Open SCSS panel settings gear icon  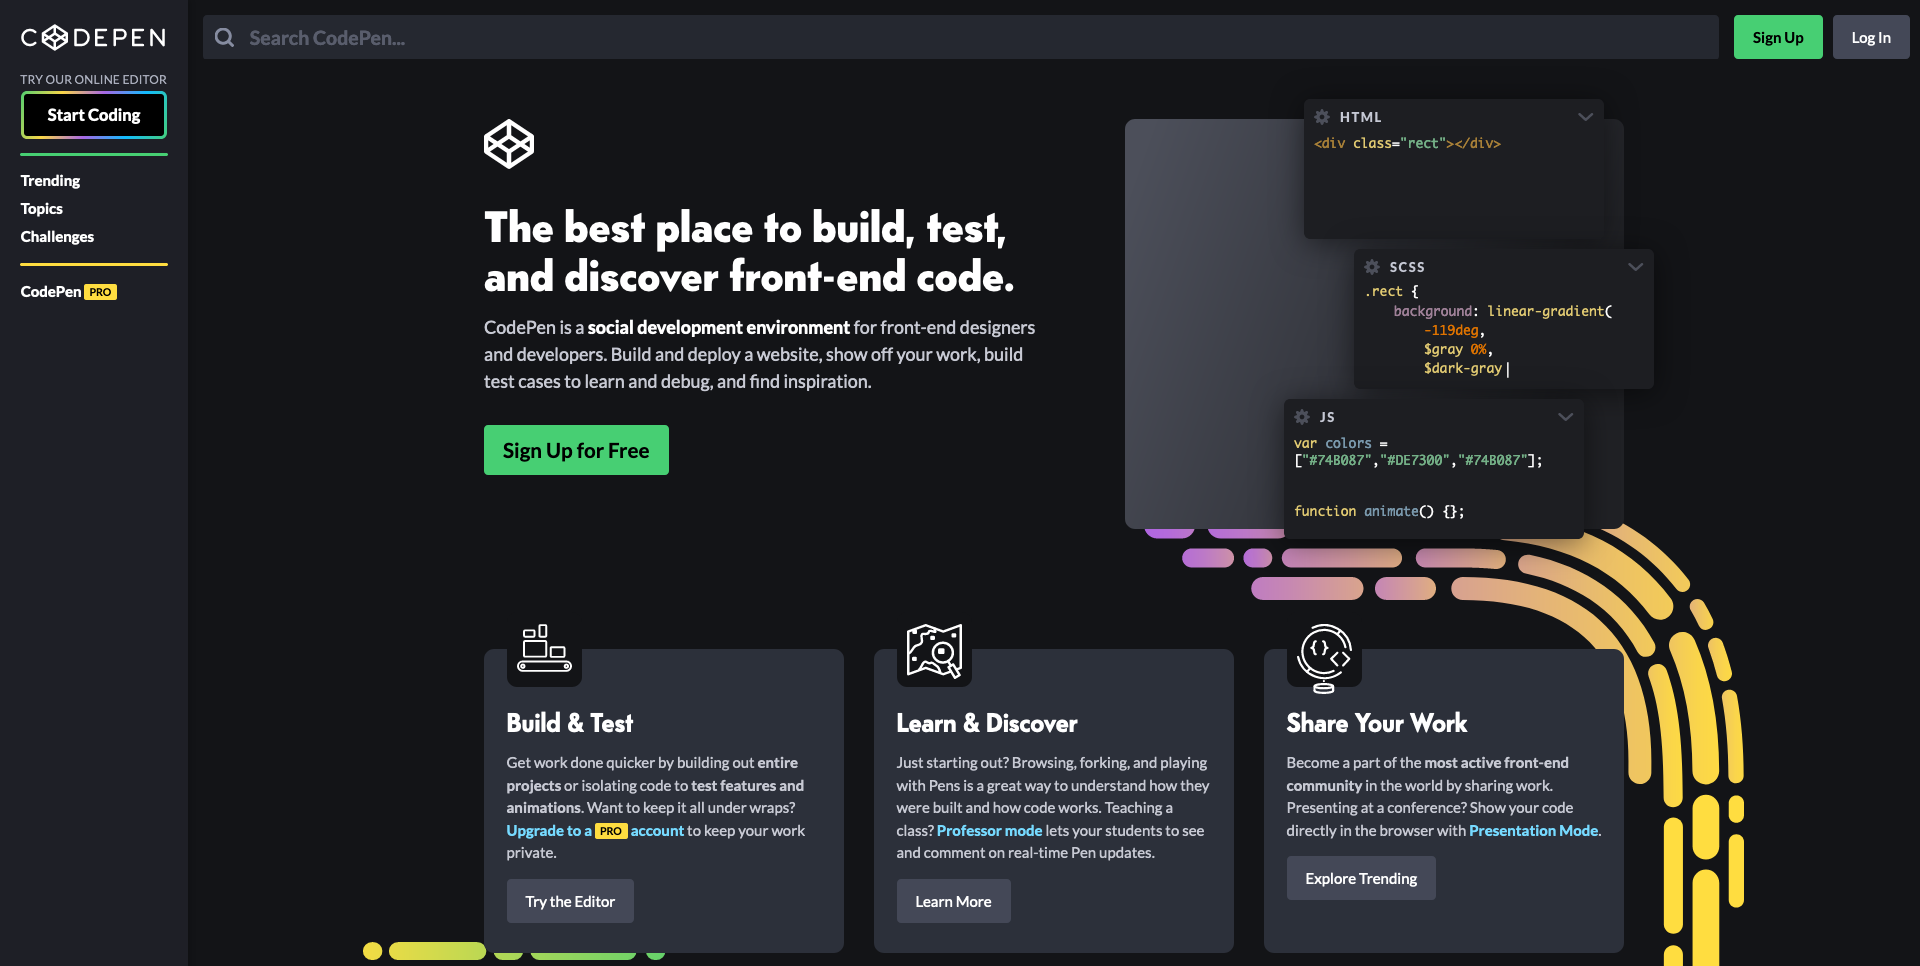click(x=1372, y=267)
